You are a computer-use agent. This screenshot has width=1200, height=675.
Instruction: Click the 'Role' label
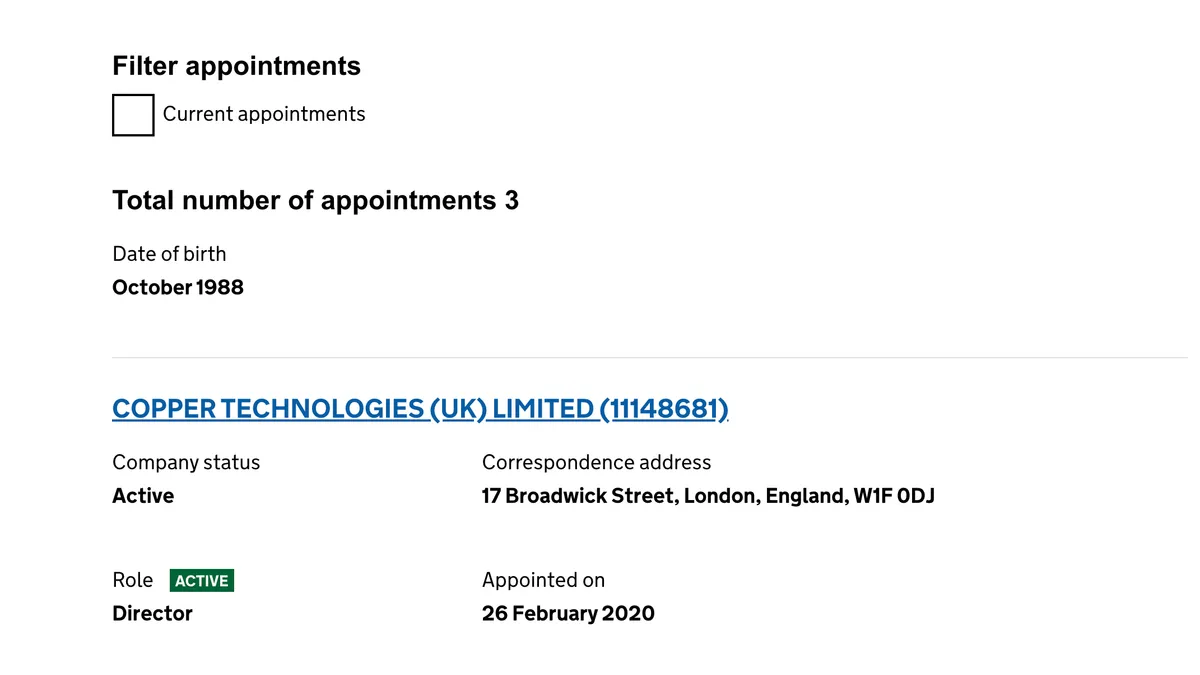(132, 580)
